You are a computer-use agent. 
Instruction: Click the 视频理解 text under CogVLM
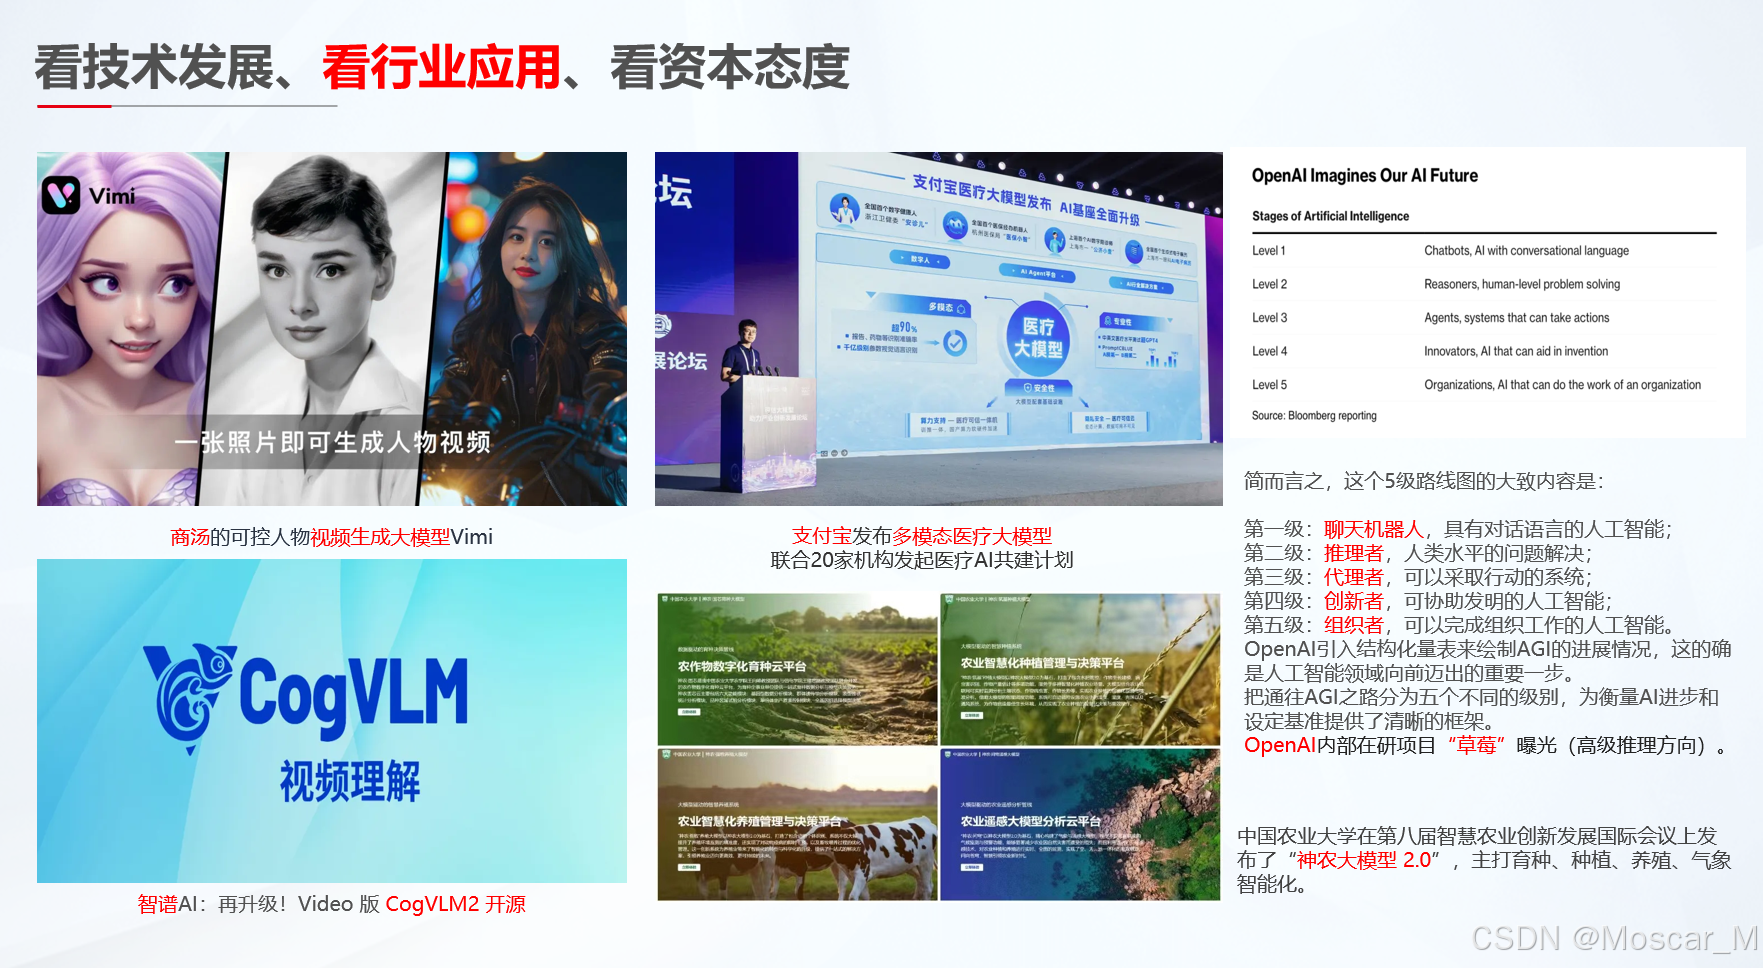tap(350, 780)
